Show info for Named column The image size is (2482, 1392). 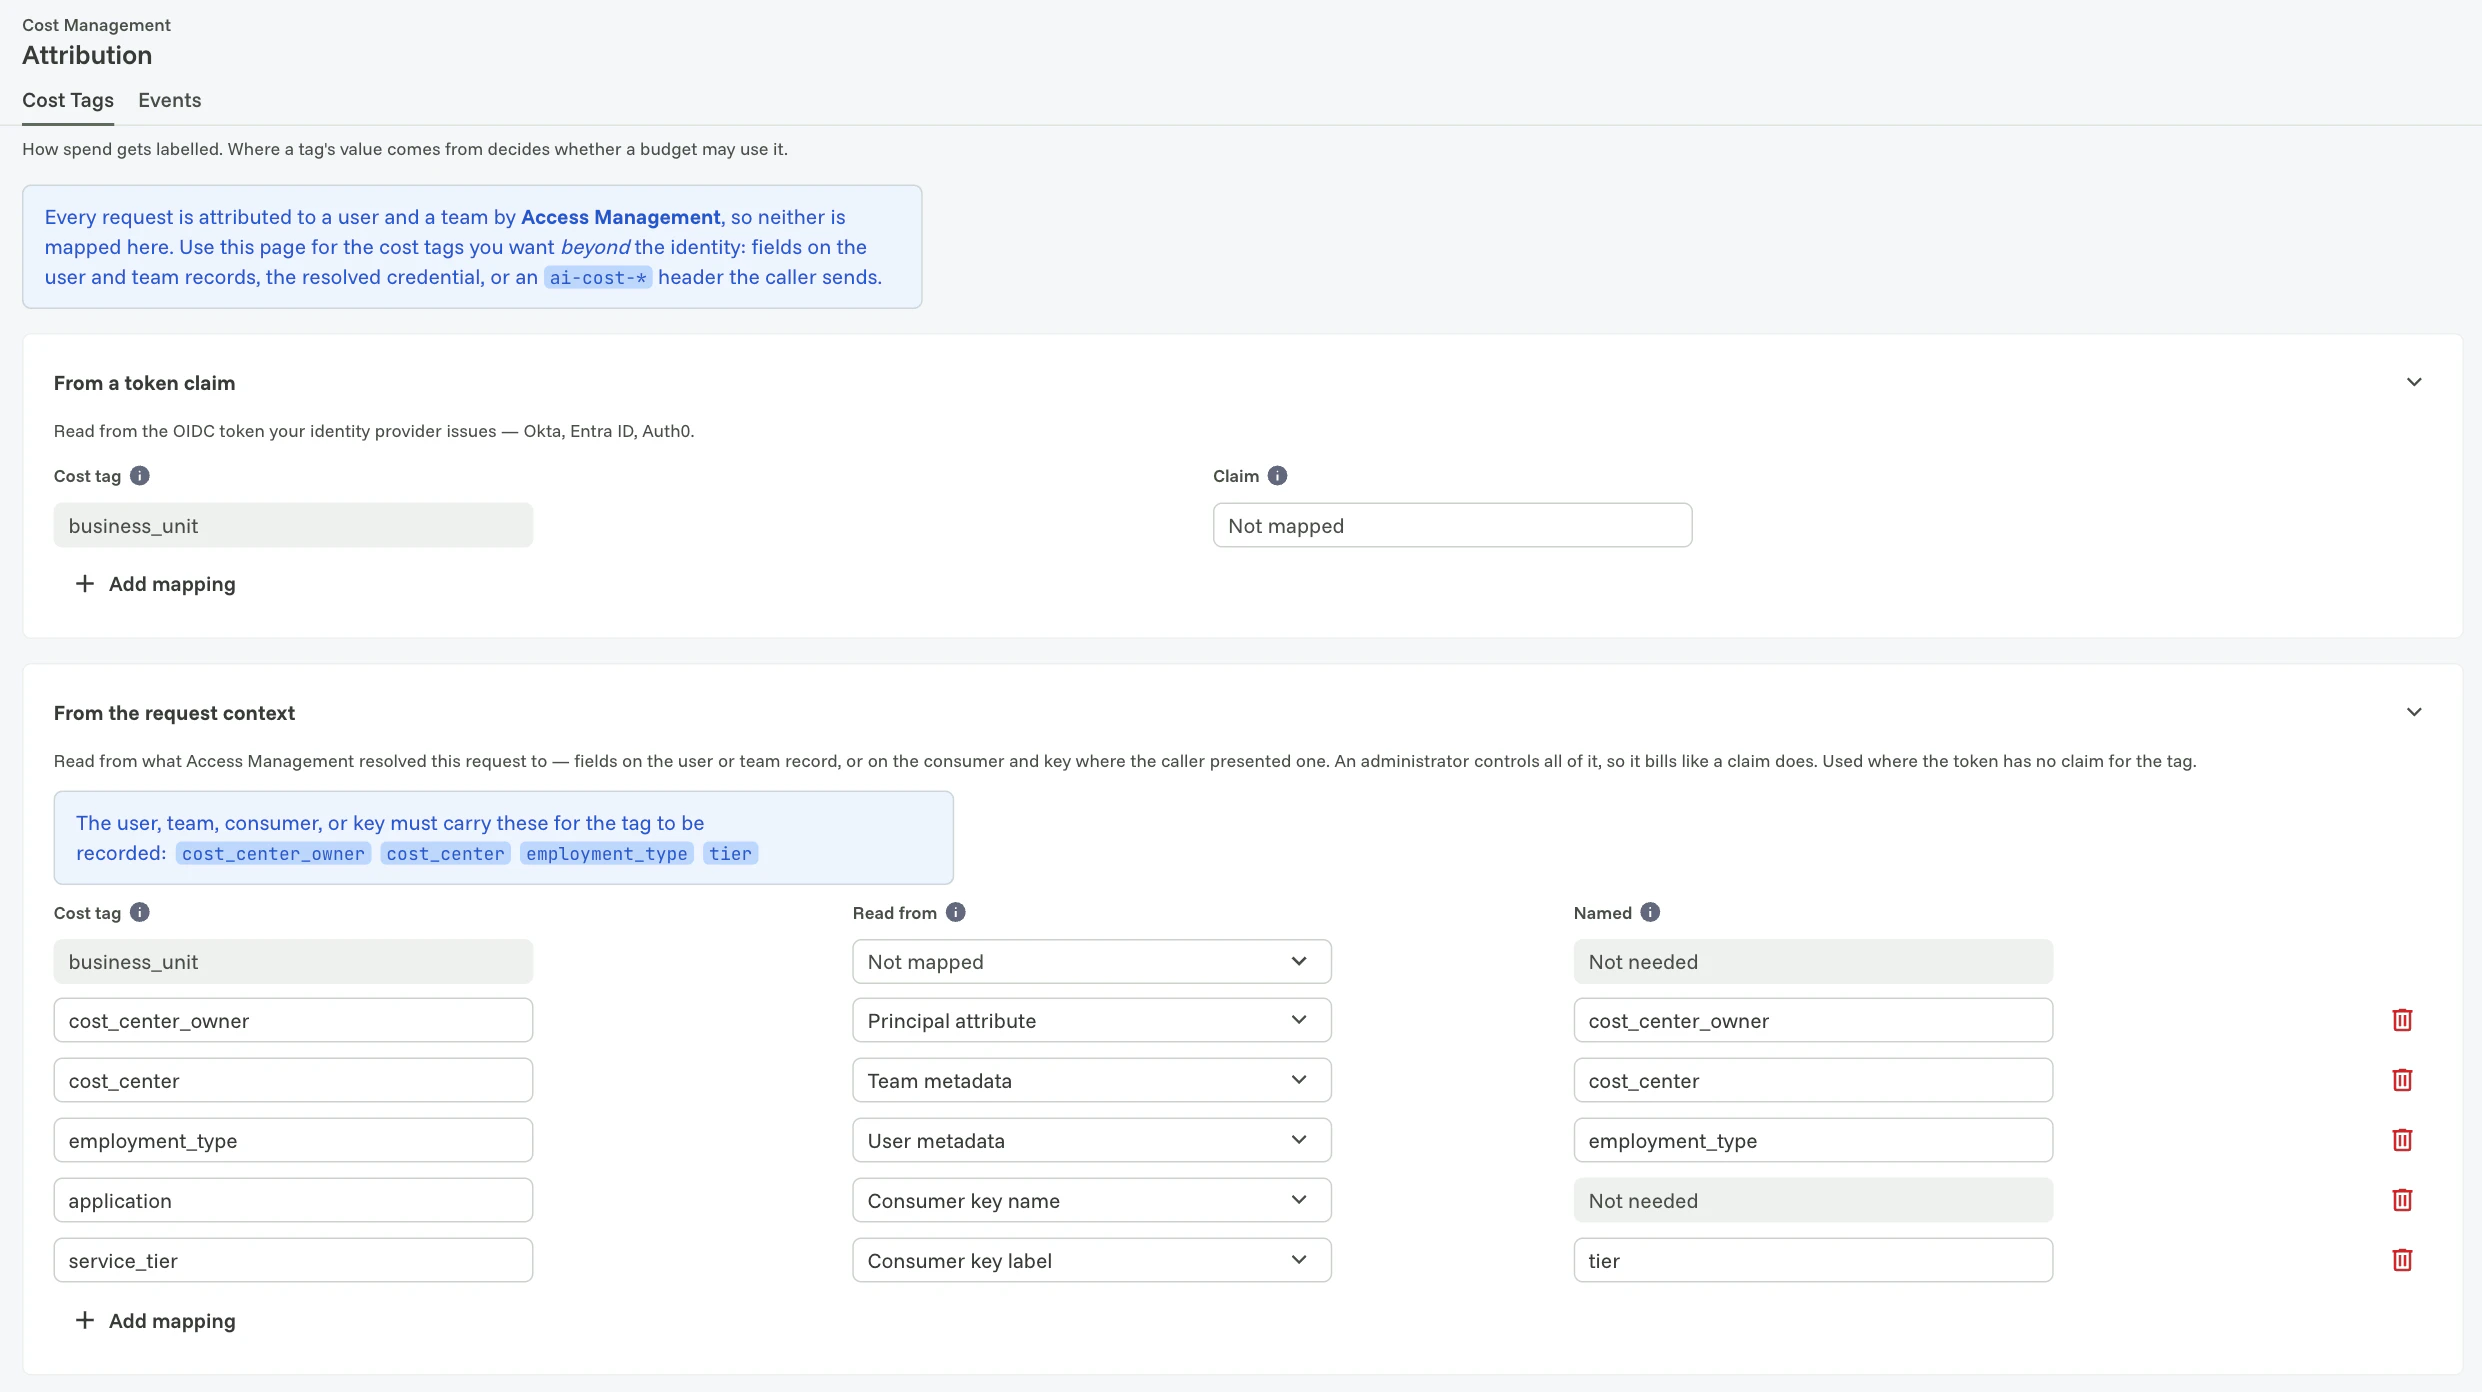1650,912
